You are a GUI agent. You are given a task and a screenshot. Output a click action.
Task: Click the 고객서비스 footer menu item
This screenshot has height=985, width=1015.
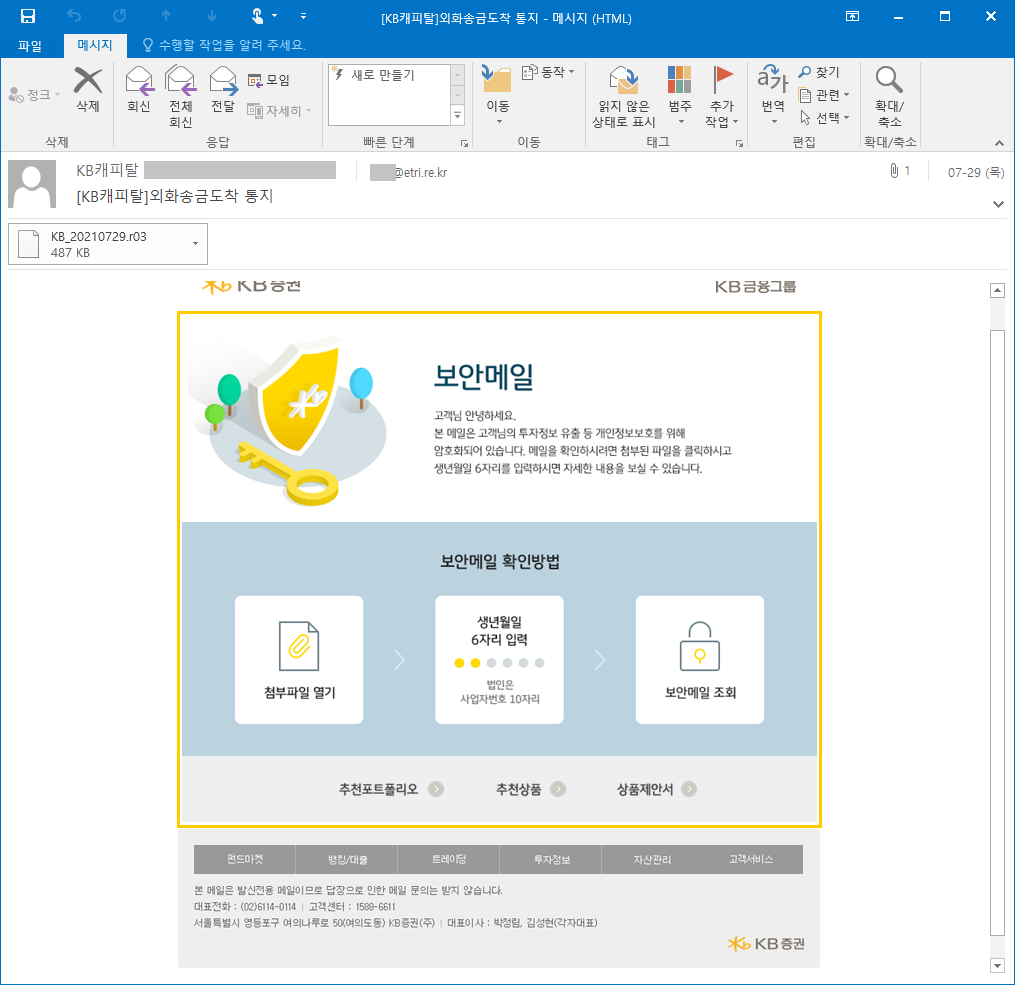[751, 859]
